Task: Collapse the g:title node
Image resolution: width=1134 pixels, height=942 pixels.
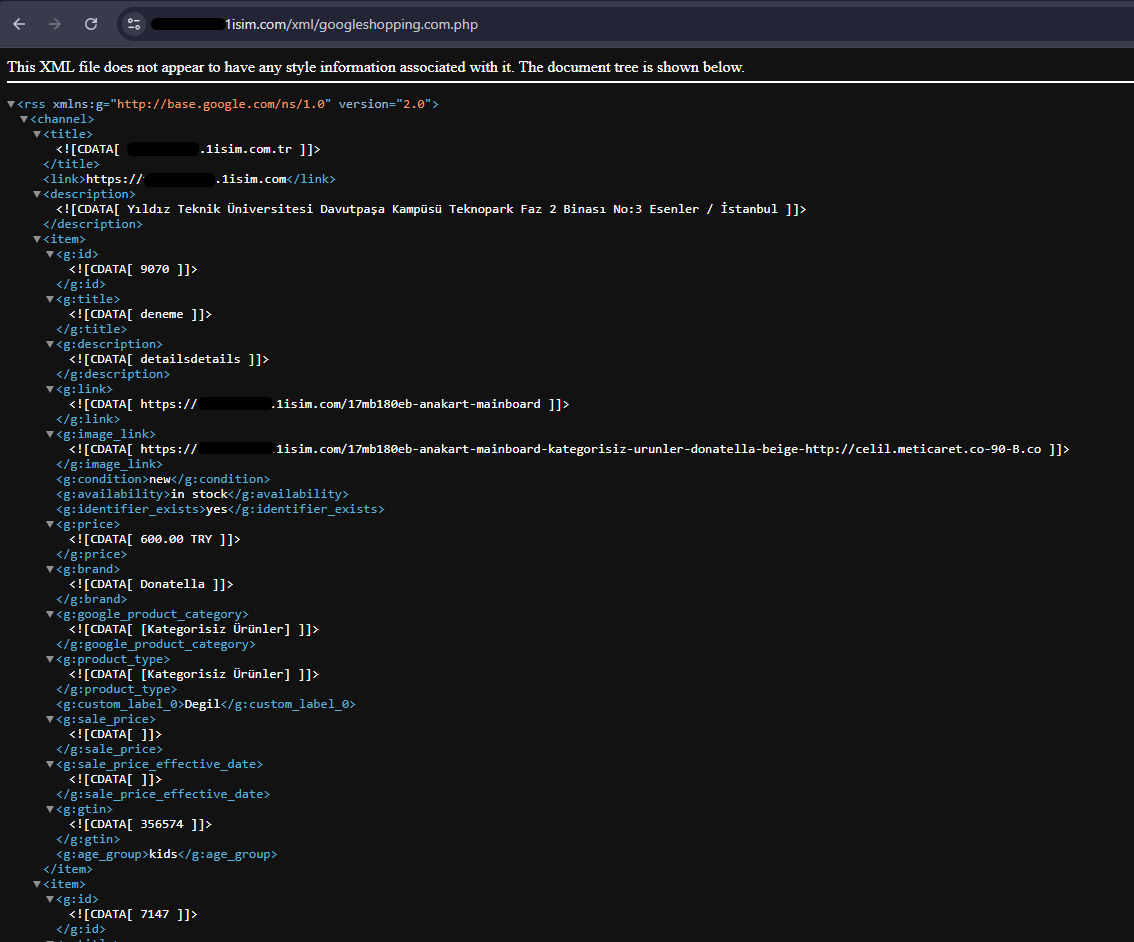Action: point(50,299)
